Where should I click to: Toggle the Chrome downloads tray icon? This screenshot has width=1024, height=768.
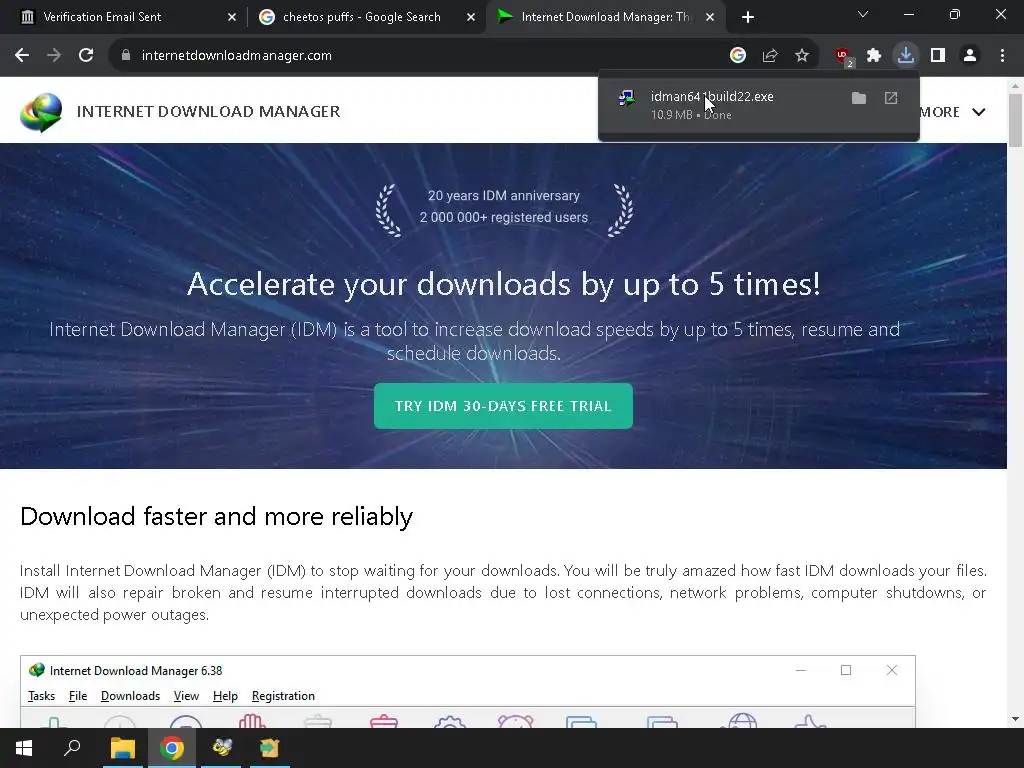click(906, 56)
